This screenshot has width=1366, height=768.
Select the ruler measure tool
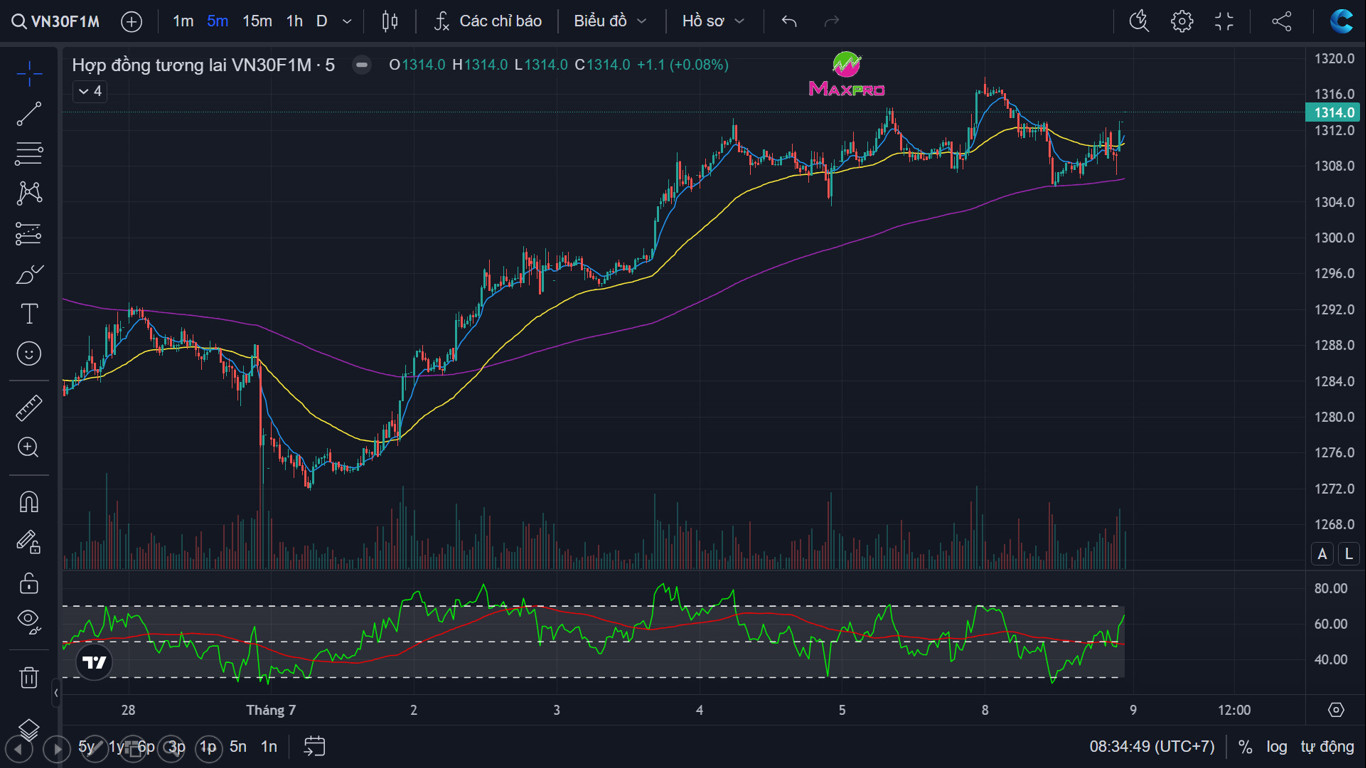coord(29,408)
